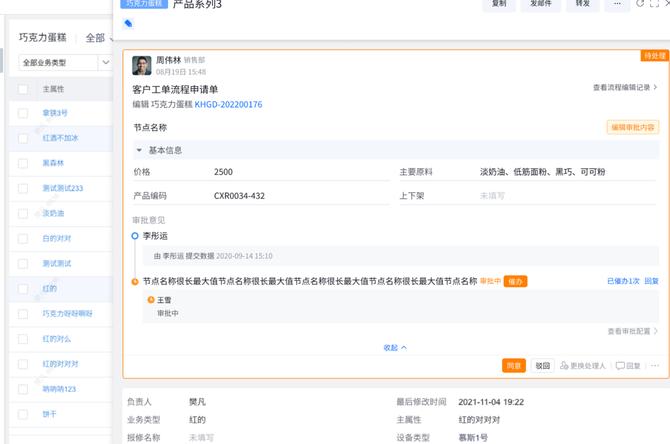Click the blue tag icon under title
The height and width of the screenshot is (444, 670).
128,23
